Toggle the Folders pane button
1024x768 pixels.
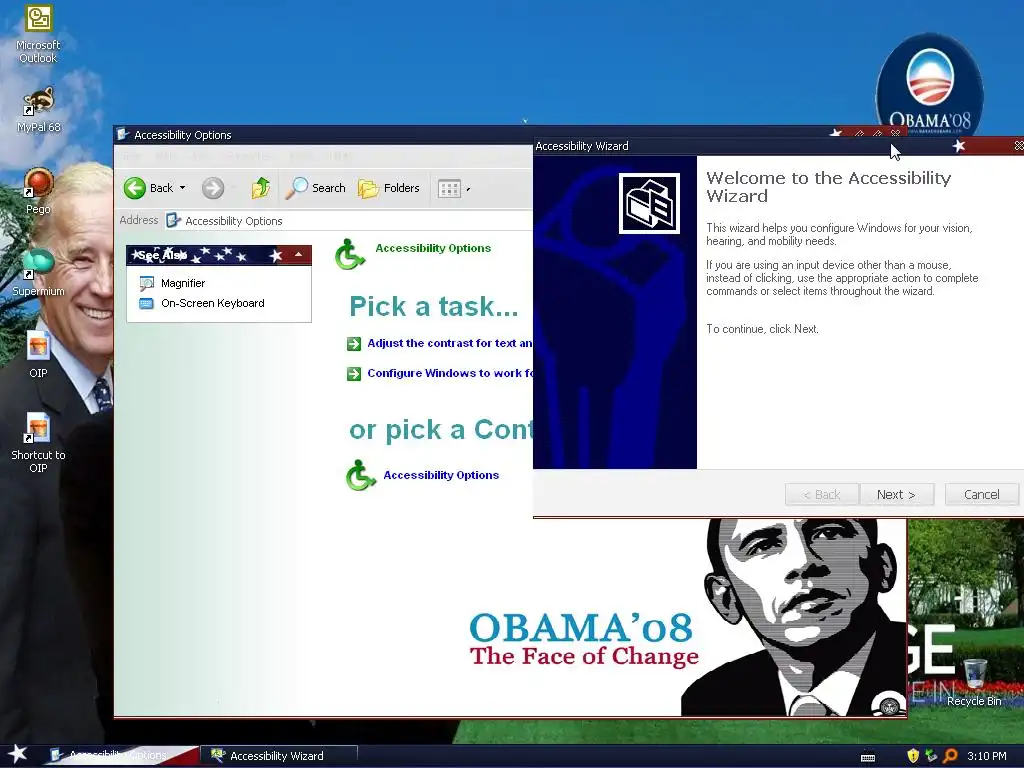[389, 188]
